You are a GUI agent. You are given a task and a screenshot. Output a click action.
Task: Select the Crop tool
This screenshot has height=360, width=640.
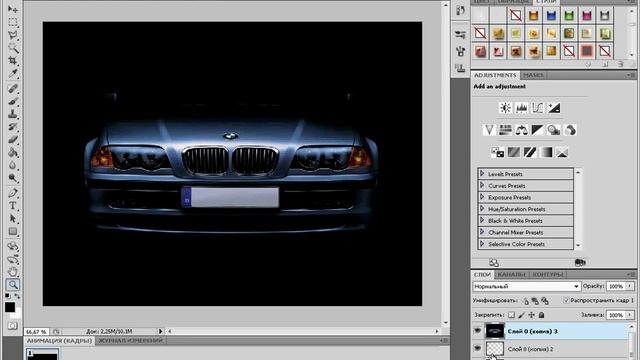click(x=13, y=61)
